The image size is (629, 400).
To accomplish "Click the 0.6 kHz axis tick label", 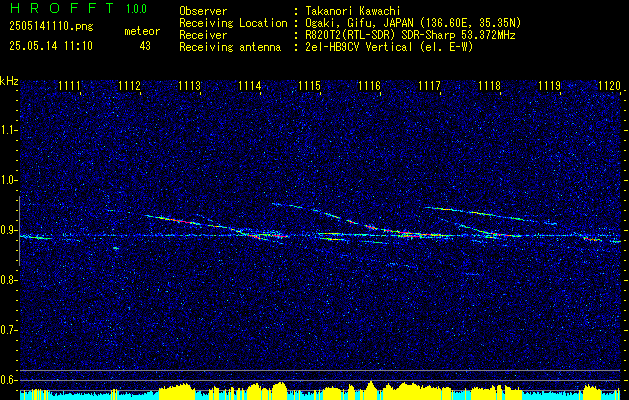I will click(9, 380).
